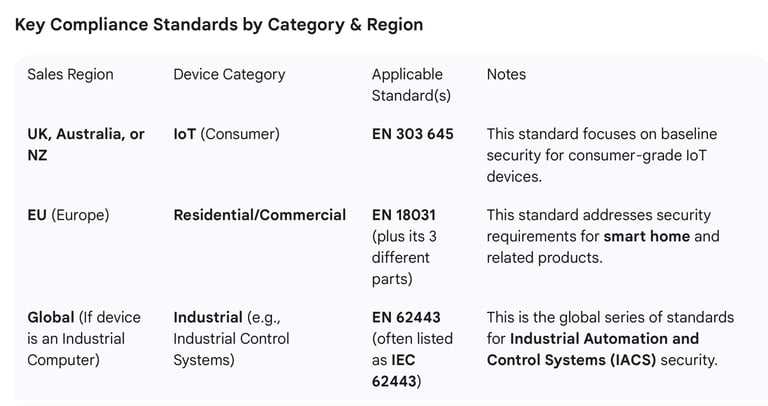The image size is (768, 406).
Task: Click the bold "smart home" text
Action: pyautogui.click(x=646, y=237)
